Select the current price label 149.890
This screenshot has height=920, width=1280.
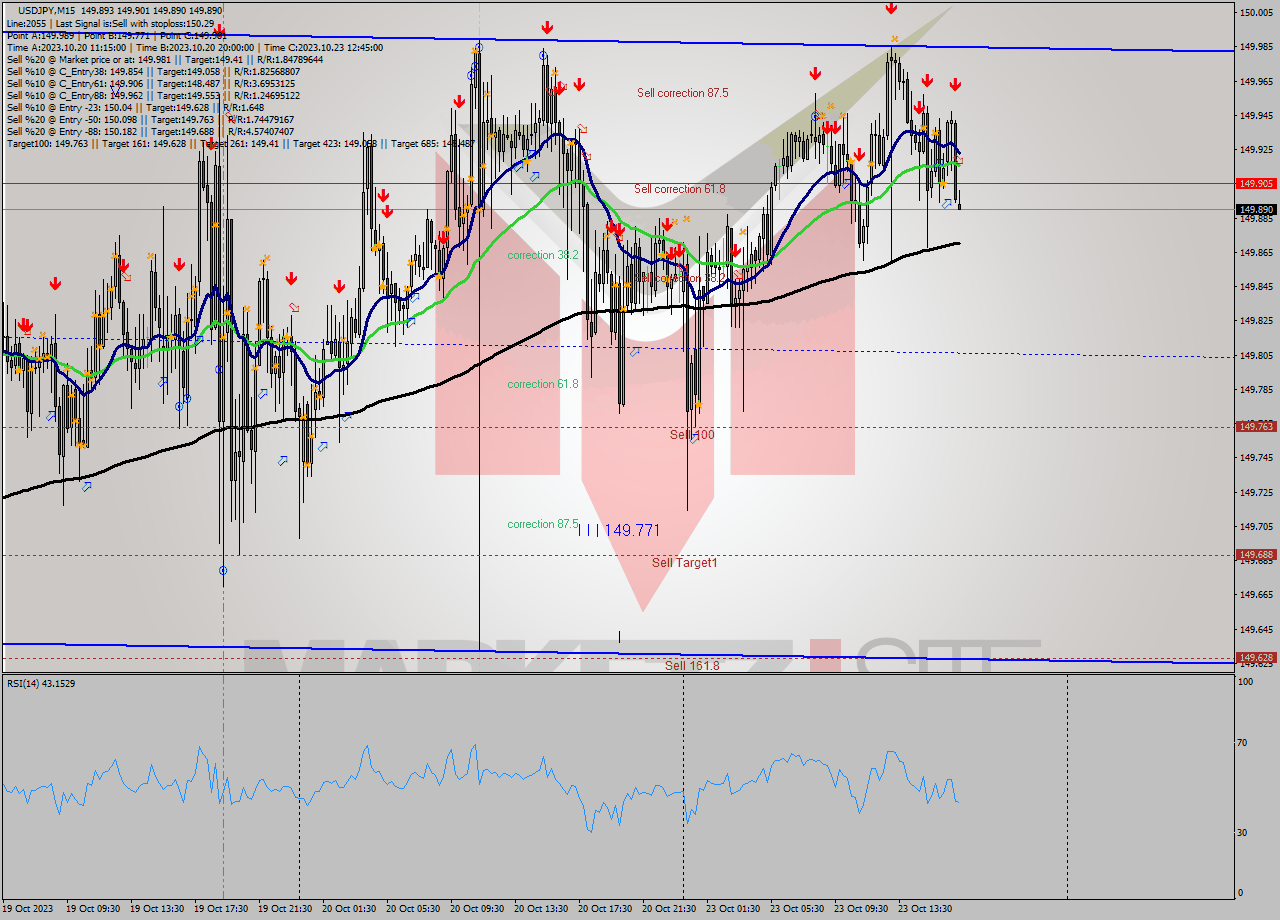[x=1254, y=208]
